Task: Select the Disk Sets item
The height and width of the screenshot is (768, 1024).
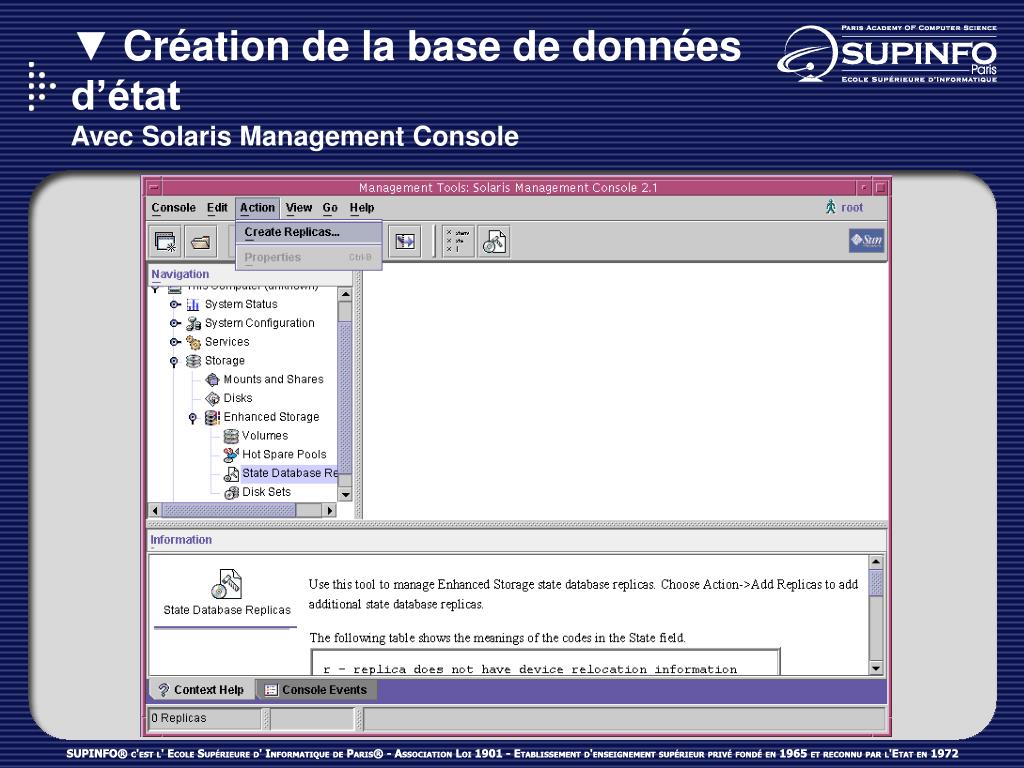Action: (x=266, y=492)
